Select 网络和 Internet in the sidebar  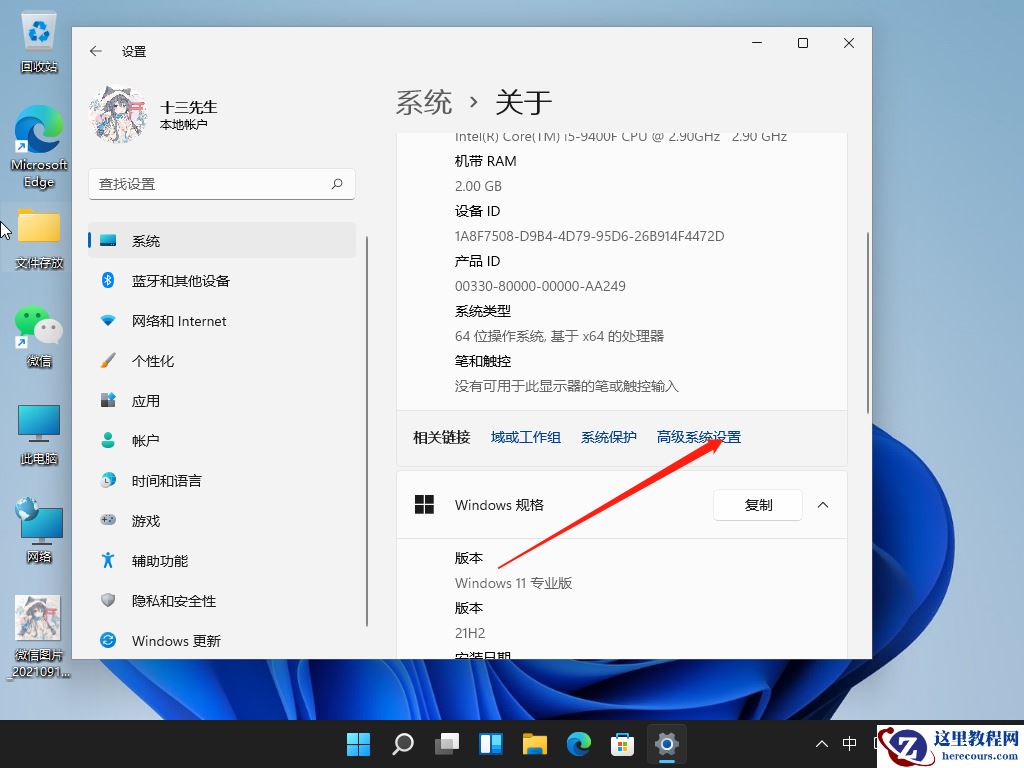tap(179, 320)
